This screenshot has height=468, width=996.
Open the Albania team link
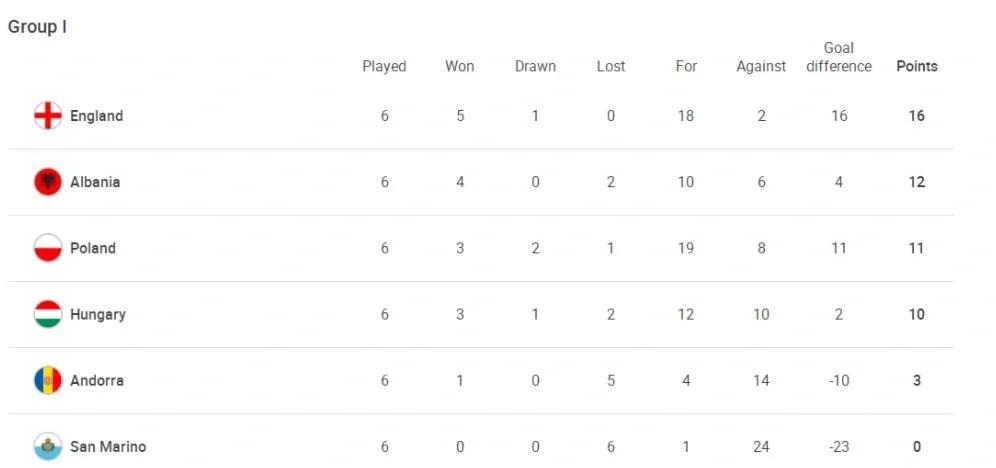click(x=95, y=182)
